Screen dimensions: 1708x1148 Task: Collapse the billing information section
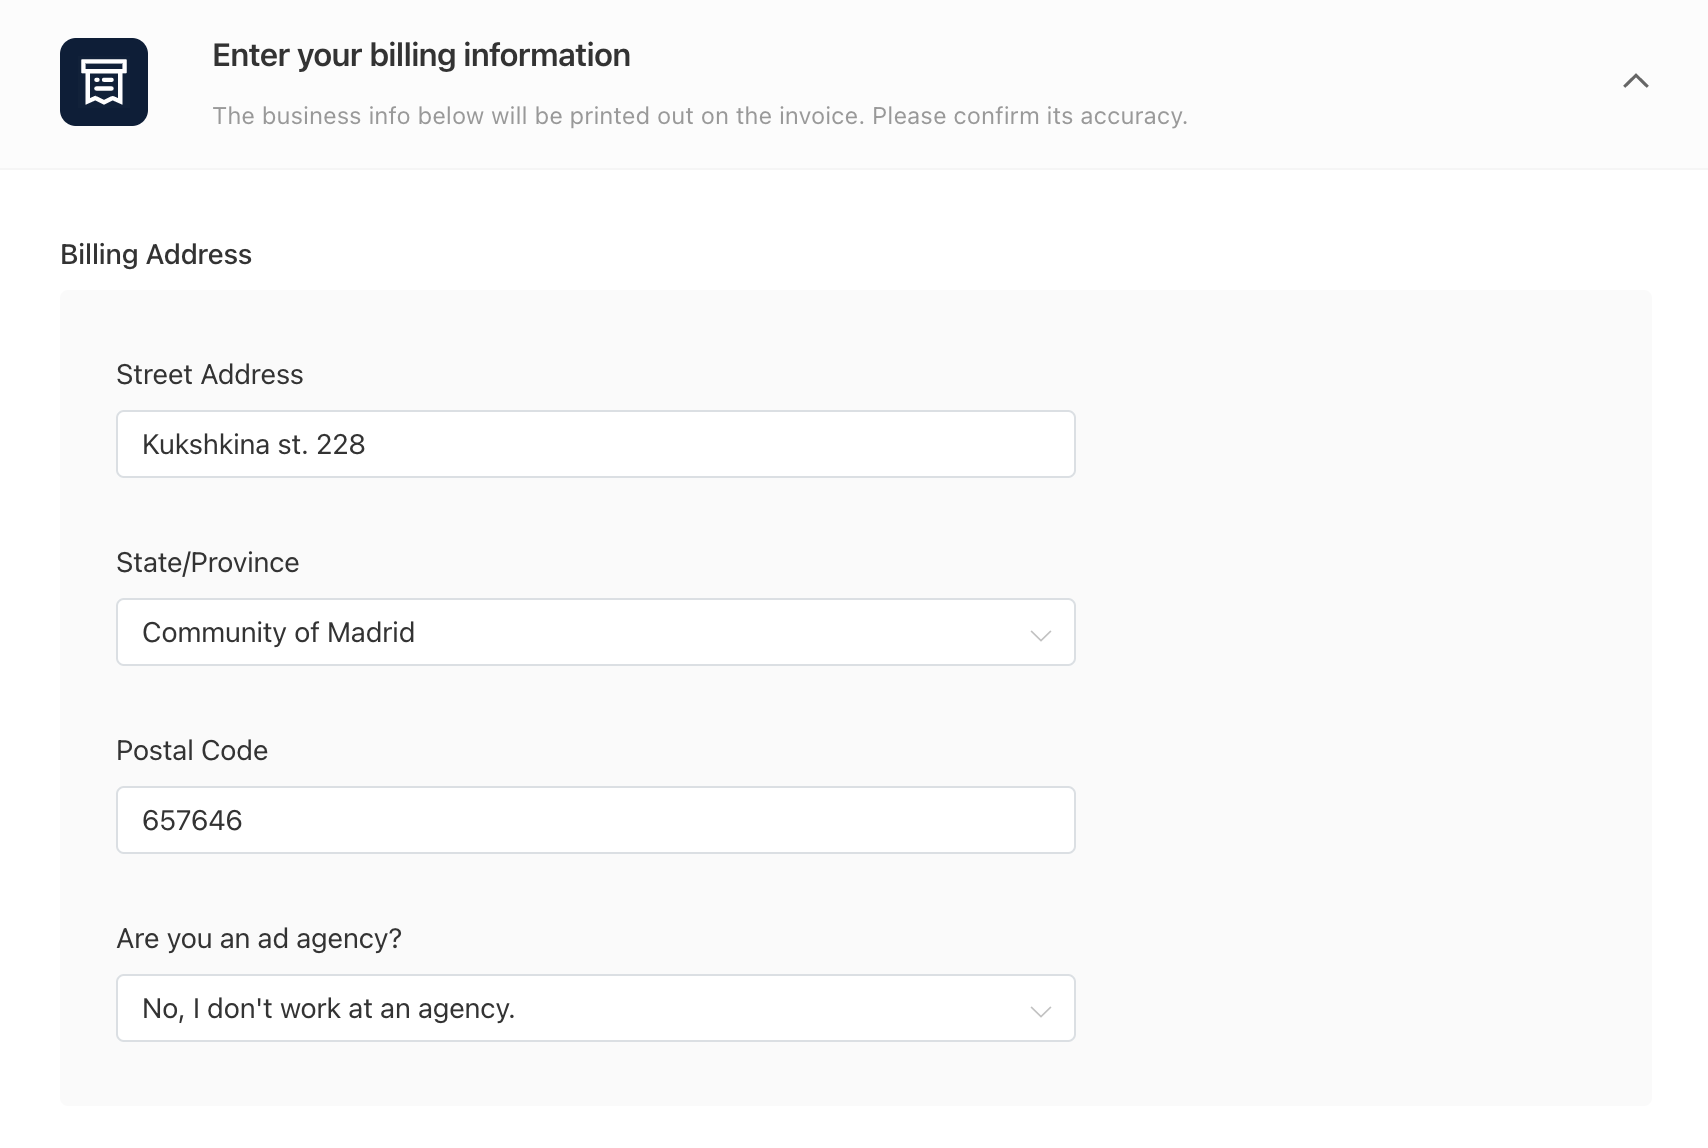pos(1635,81)
